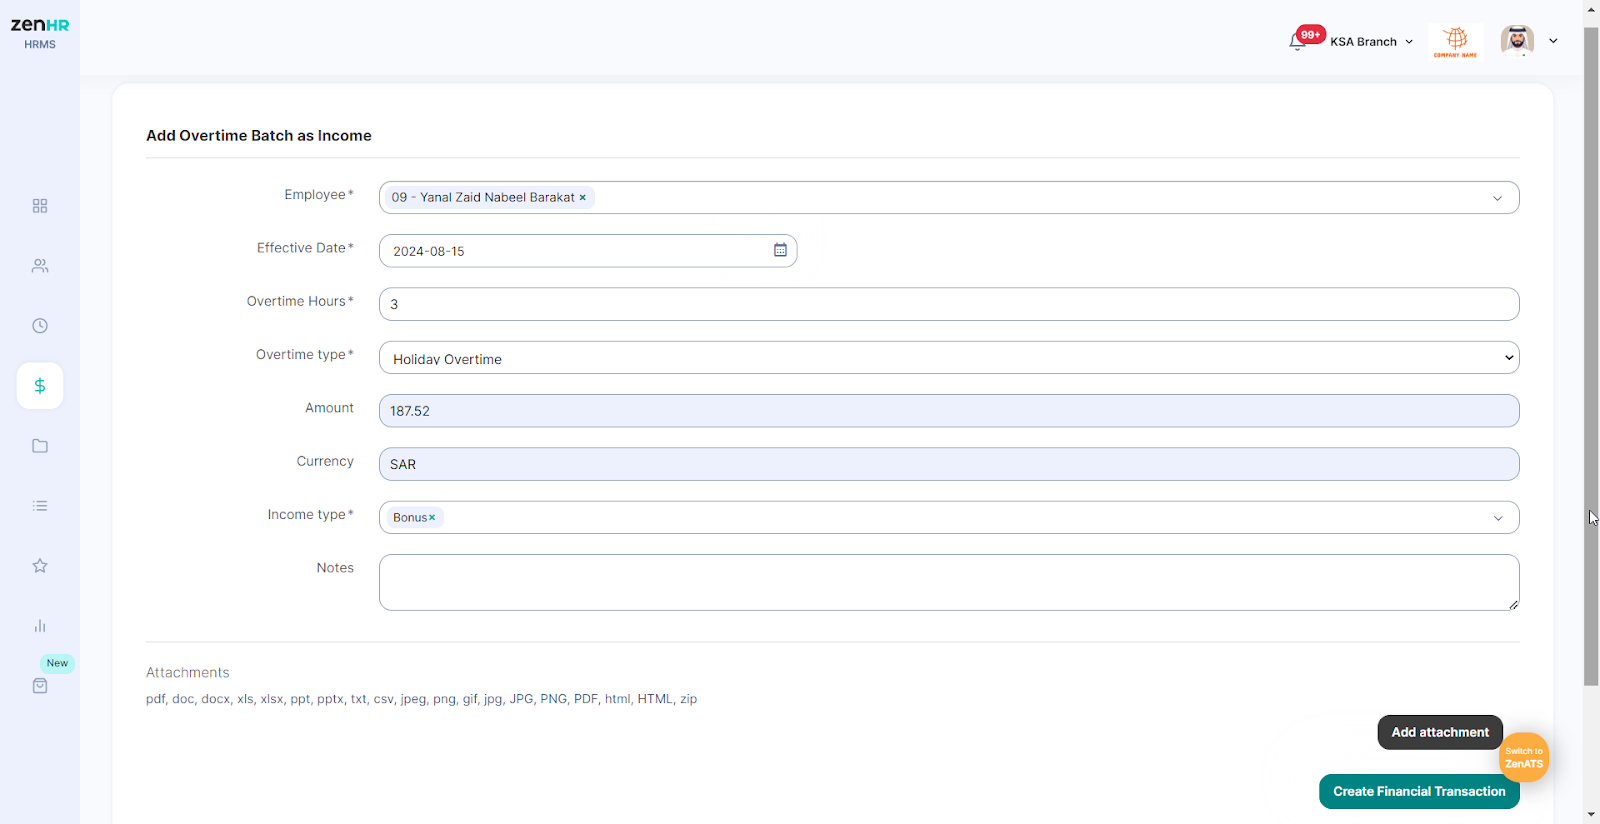The image size is (1600, 824).
Task: Open the bar chart reports icon
Action: (x=40, y=626)
